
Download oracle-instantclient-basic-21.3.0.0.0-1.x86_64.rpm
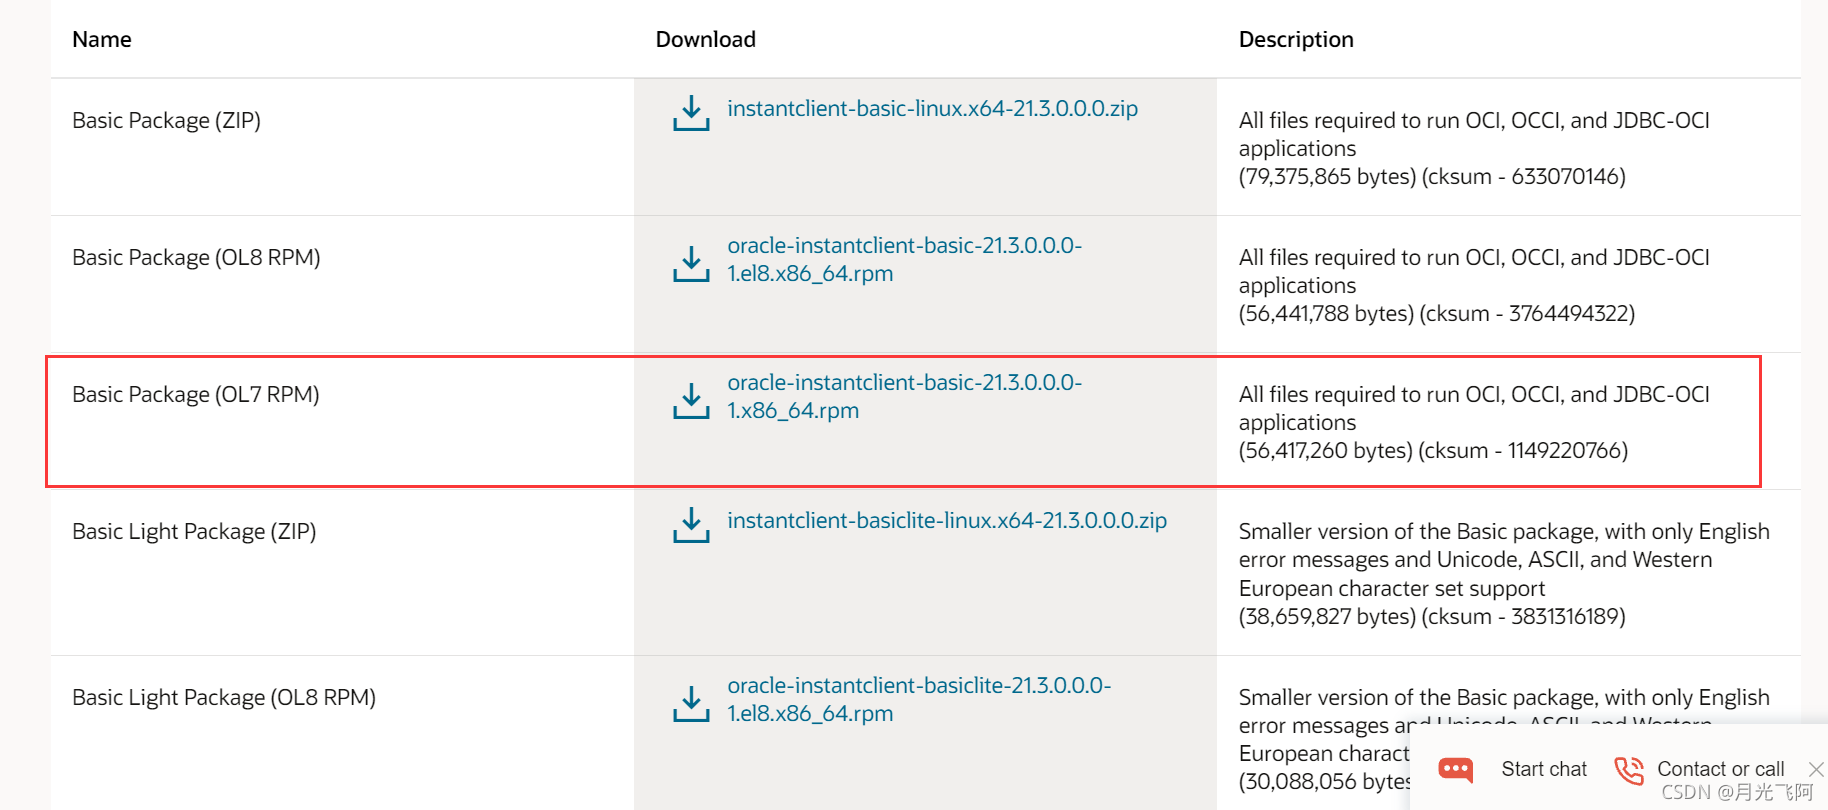(x=904, y=396)
